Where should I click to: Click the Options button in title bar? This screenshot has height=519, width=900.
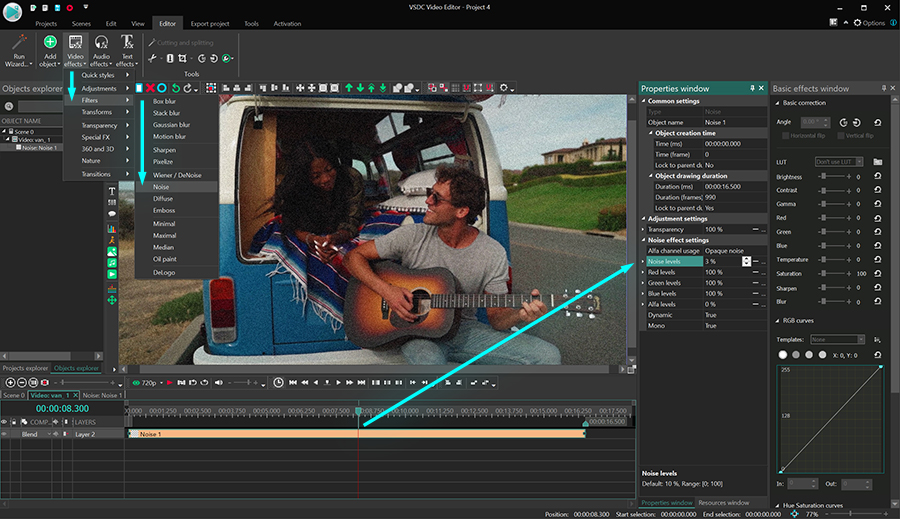pos(869,22)
